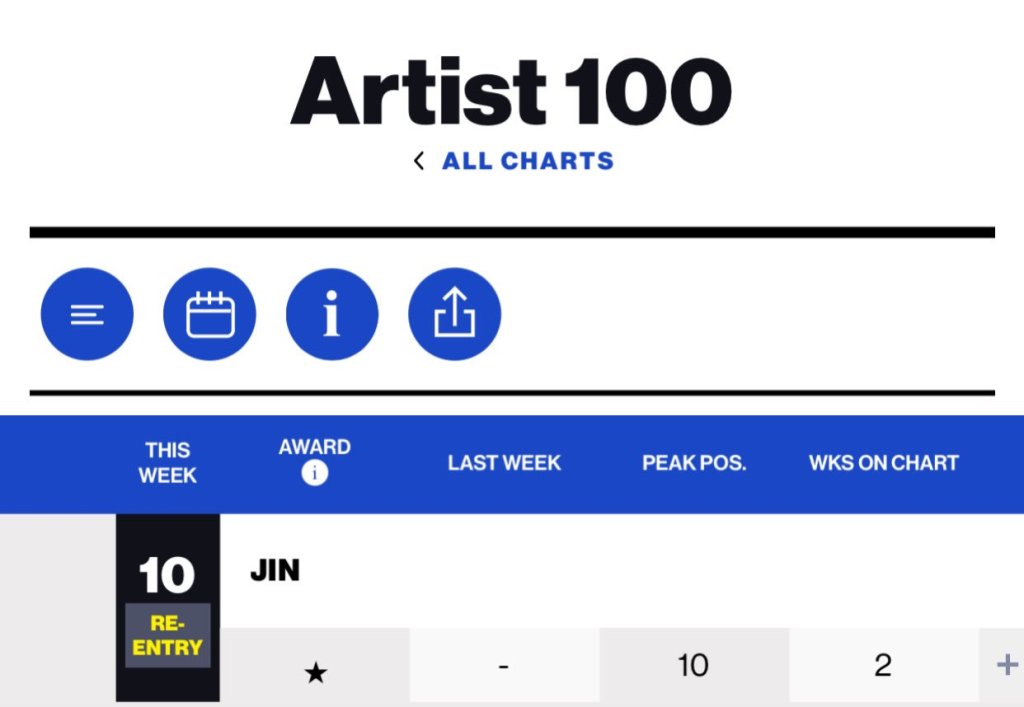1024x707 pixels.
Task: Open the chart list menu icon
Action: coord(87,314)
